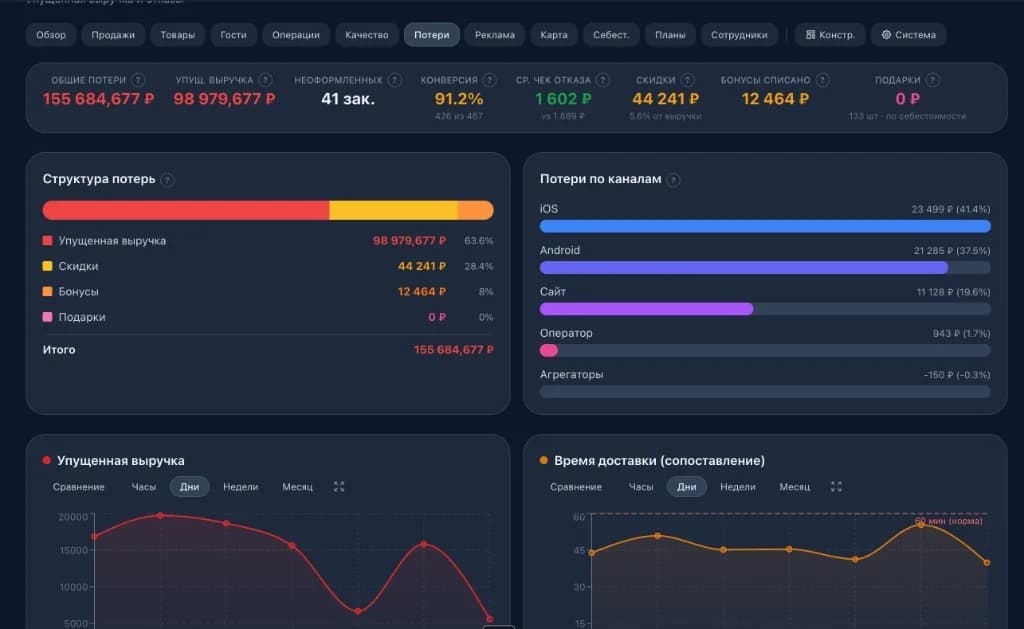This screenshot has height=629, width=1024.
Task: Click constructor icon in Констр. button
Action: click(810, 35)
